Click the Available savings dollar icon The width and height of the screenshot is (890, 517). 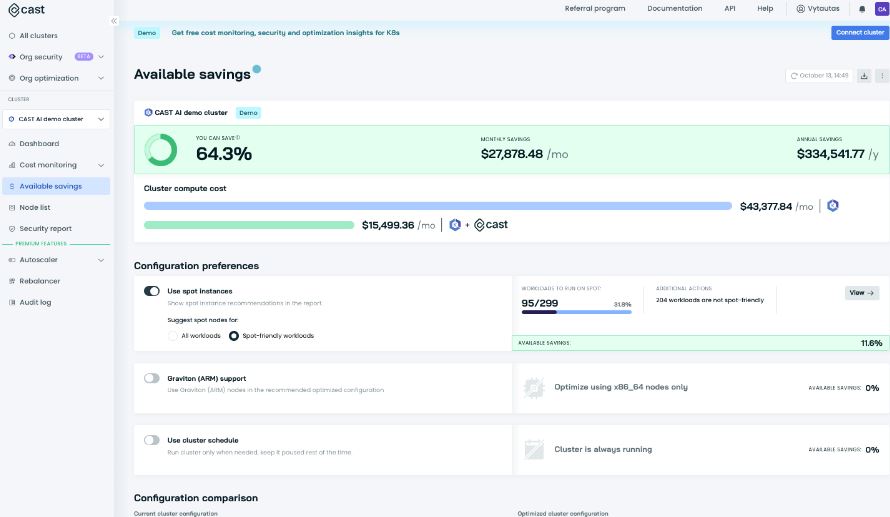[12, 186]
